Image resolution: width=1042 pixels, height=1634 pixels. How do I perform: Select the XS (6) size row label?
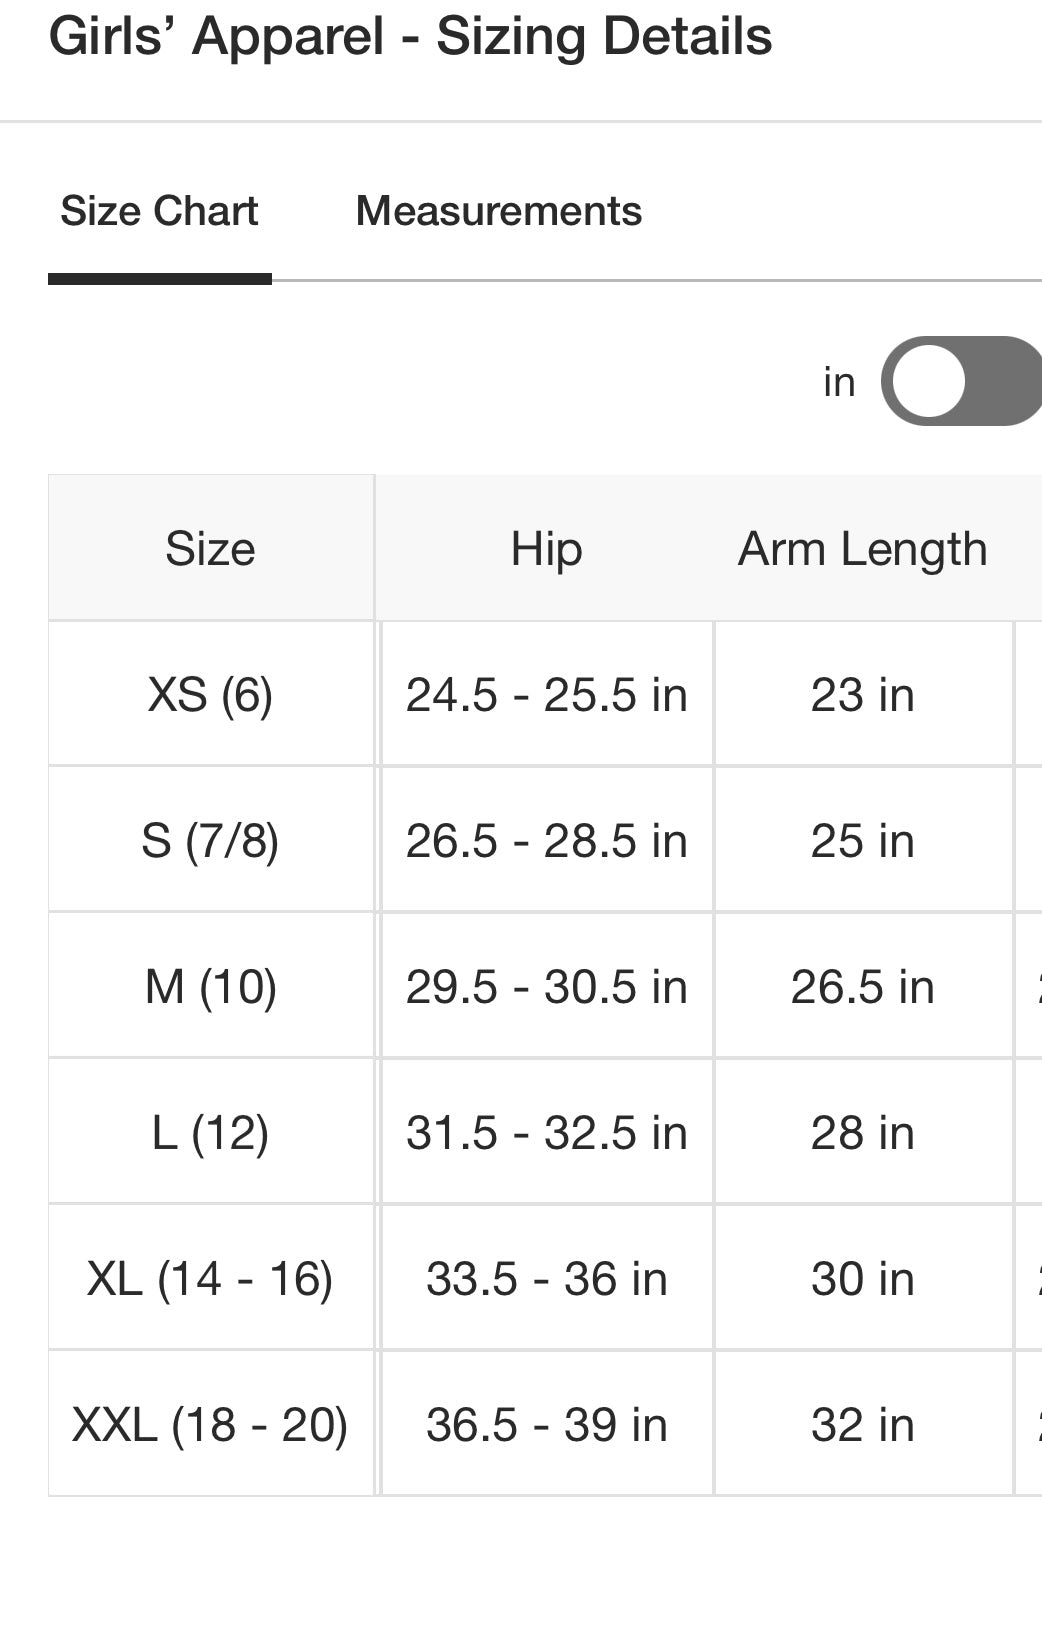[x=210, y=695]
